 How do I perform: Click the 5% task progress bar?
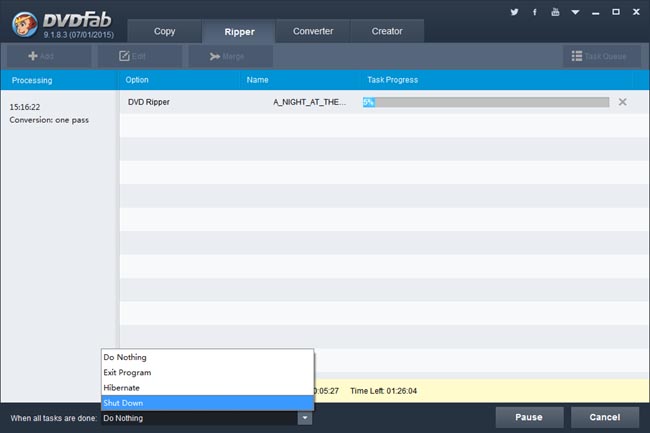coord(486,102)
